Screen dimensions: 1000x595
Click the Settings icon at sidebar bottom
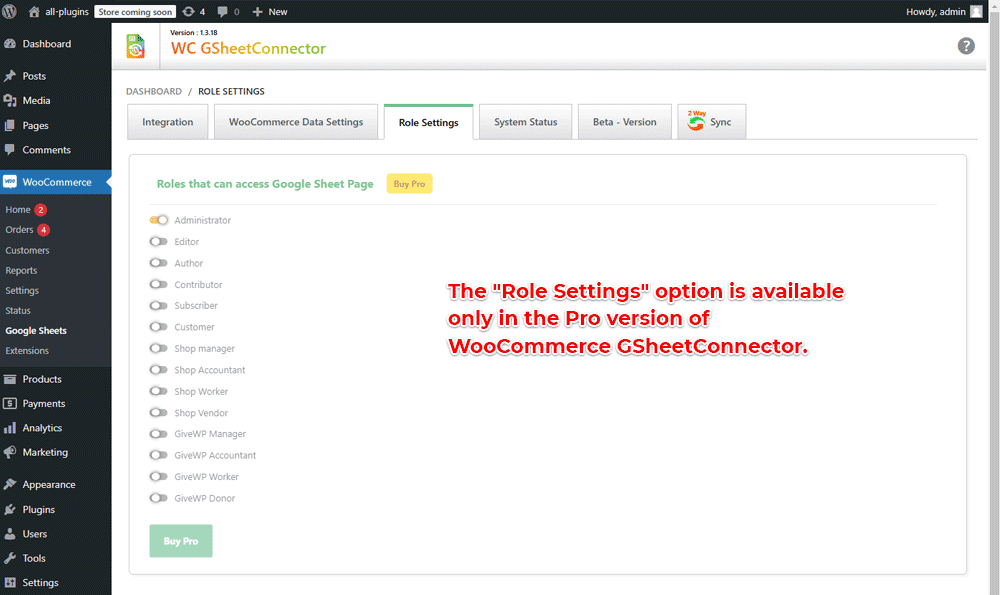coord(10,583)
